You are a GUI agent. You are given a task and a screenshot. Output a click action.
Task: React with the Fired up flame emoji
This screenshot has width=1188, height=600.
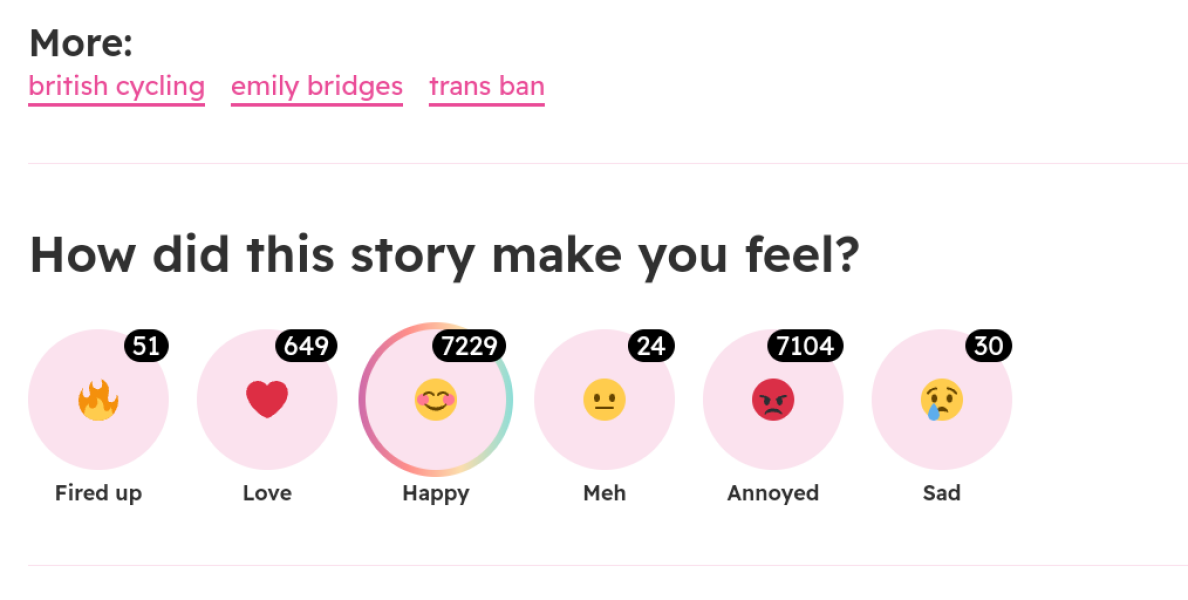click(98, 399)
